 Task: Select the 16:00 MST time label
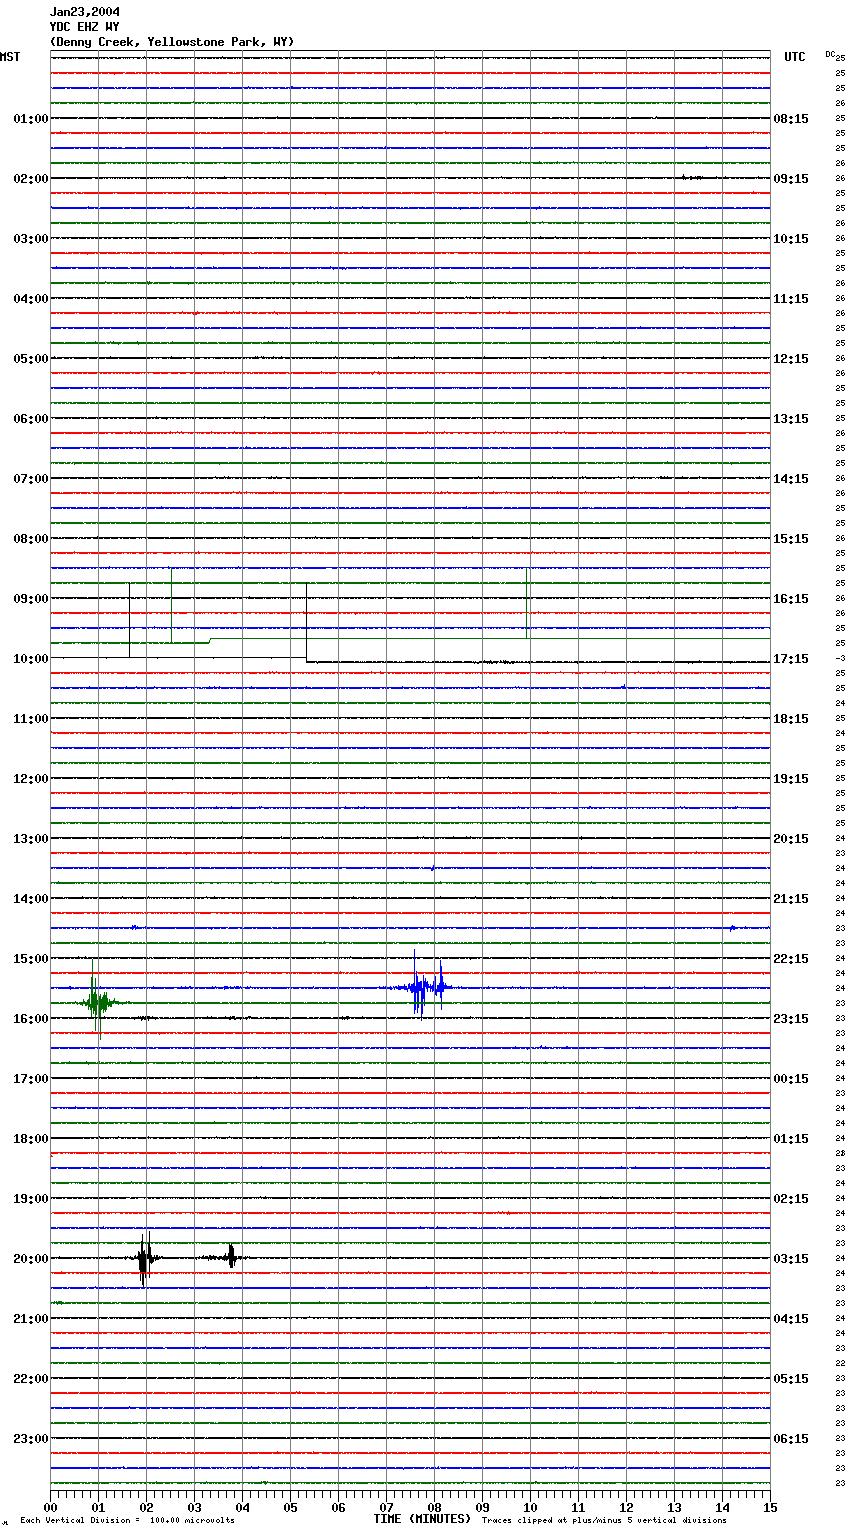31,1019
